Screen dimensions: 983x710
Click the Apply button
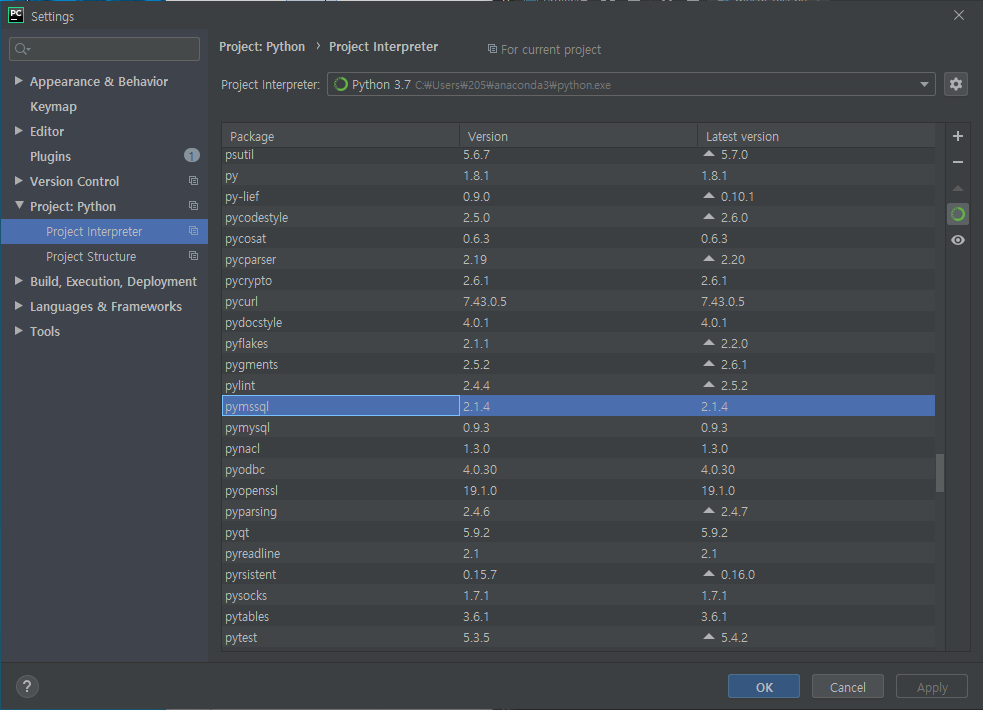[932, 687]
